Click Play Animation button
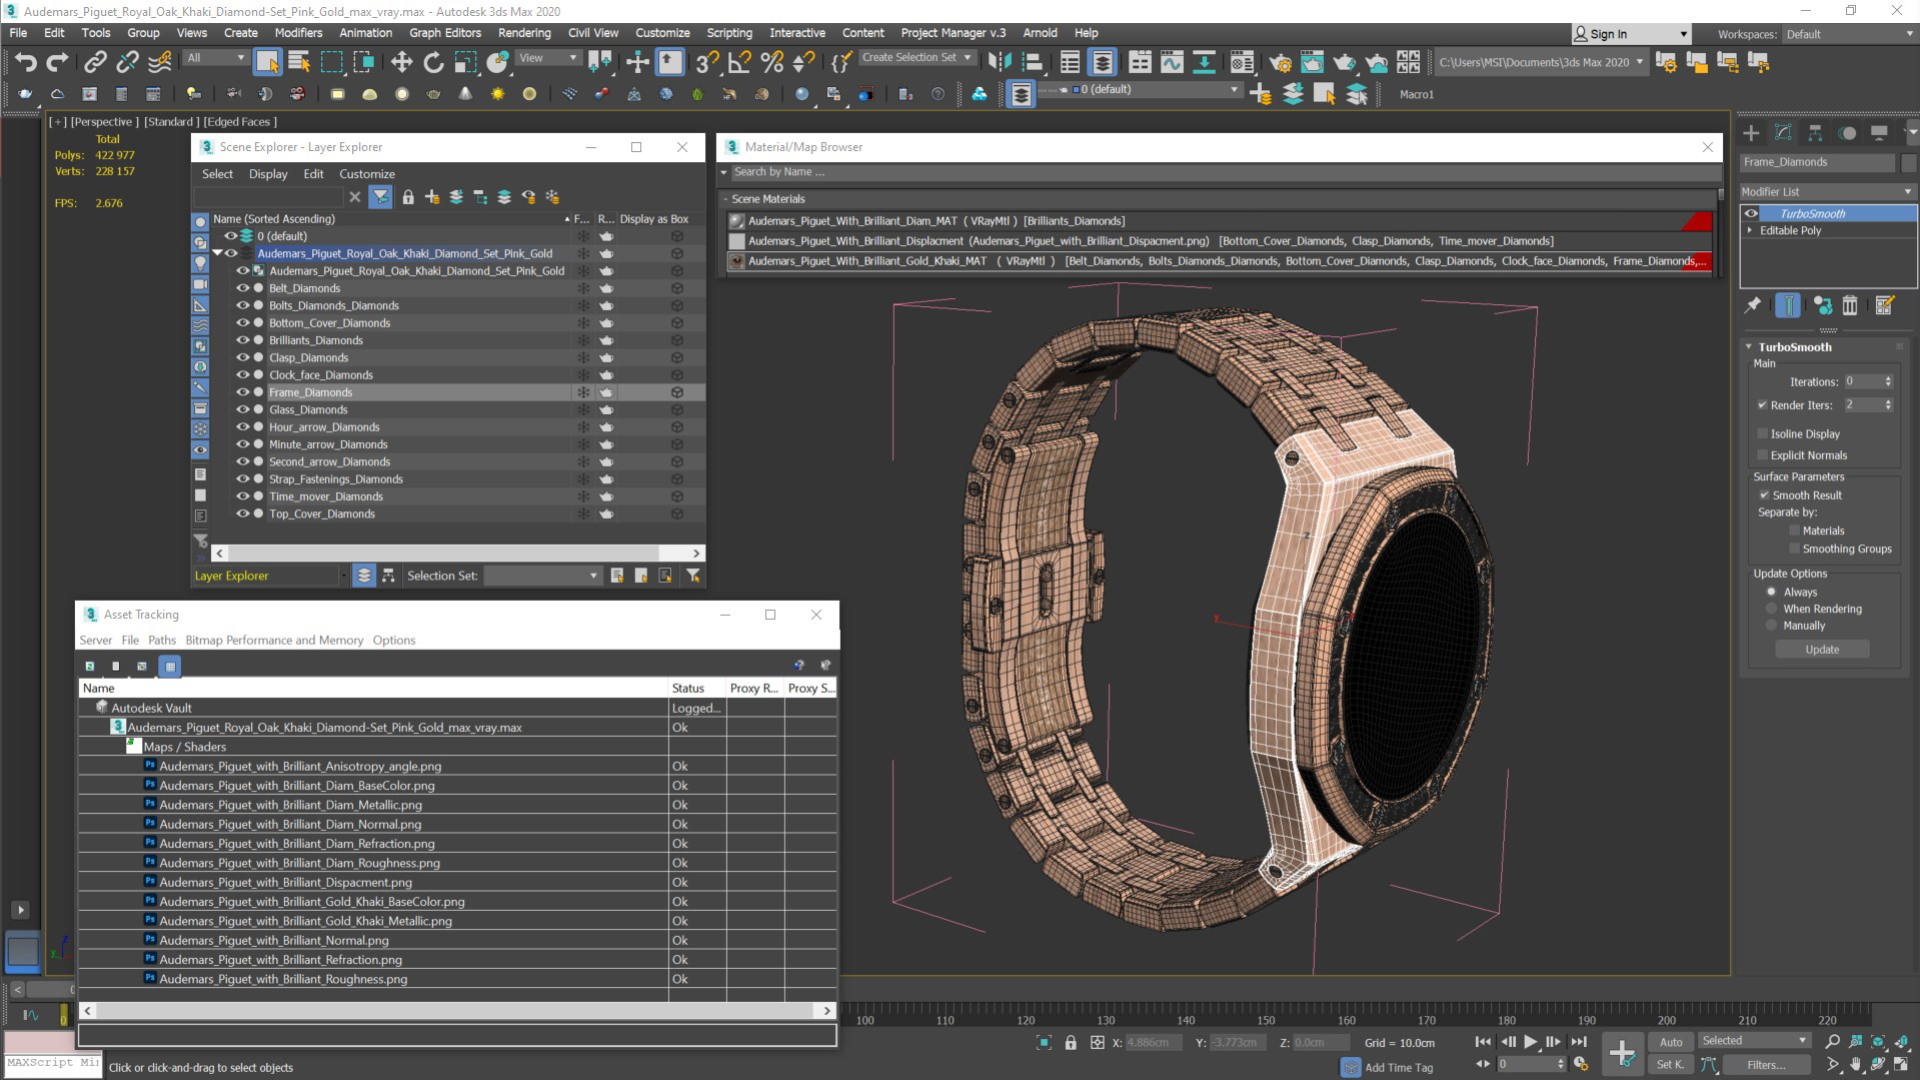The image size is (1920, 1080). click(1530, 1042)
